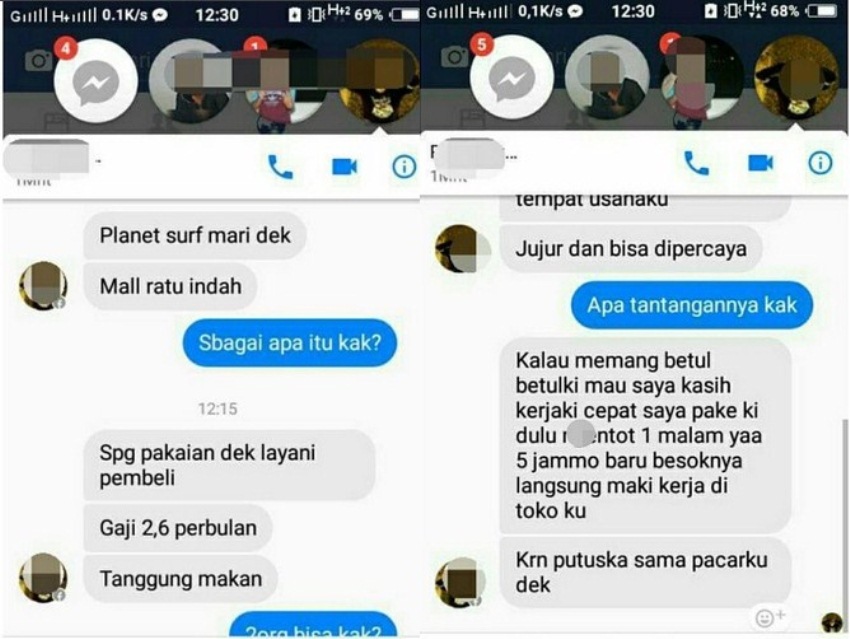
Task: Select the gold active chat head on right screen
Action: click(x=796, y=78)
